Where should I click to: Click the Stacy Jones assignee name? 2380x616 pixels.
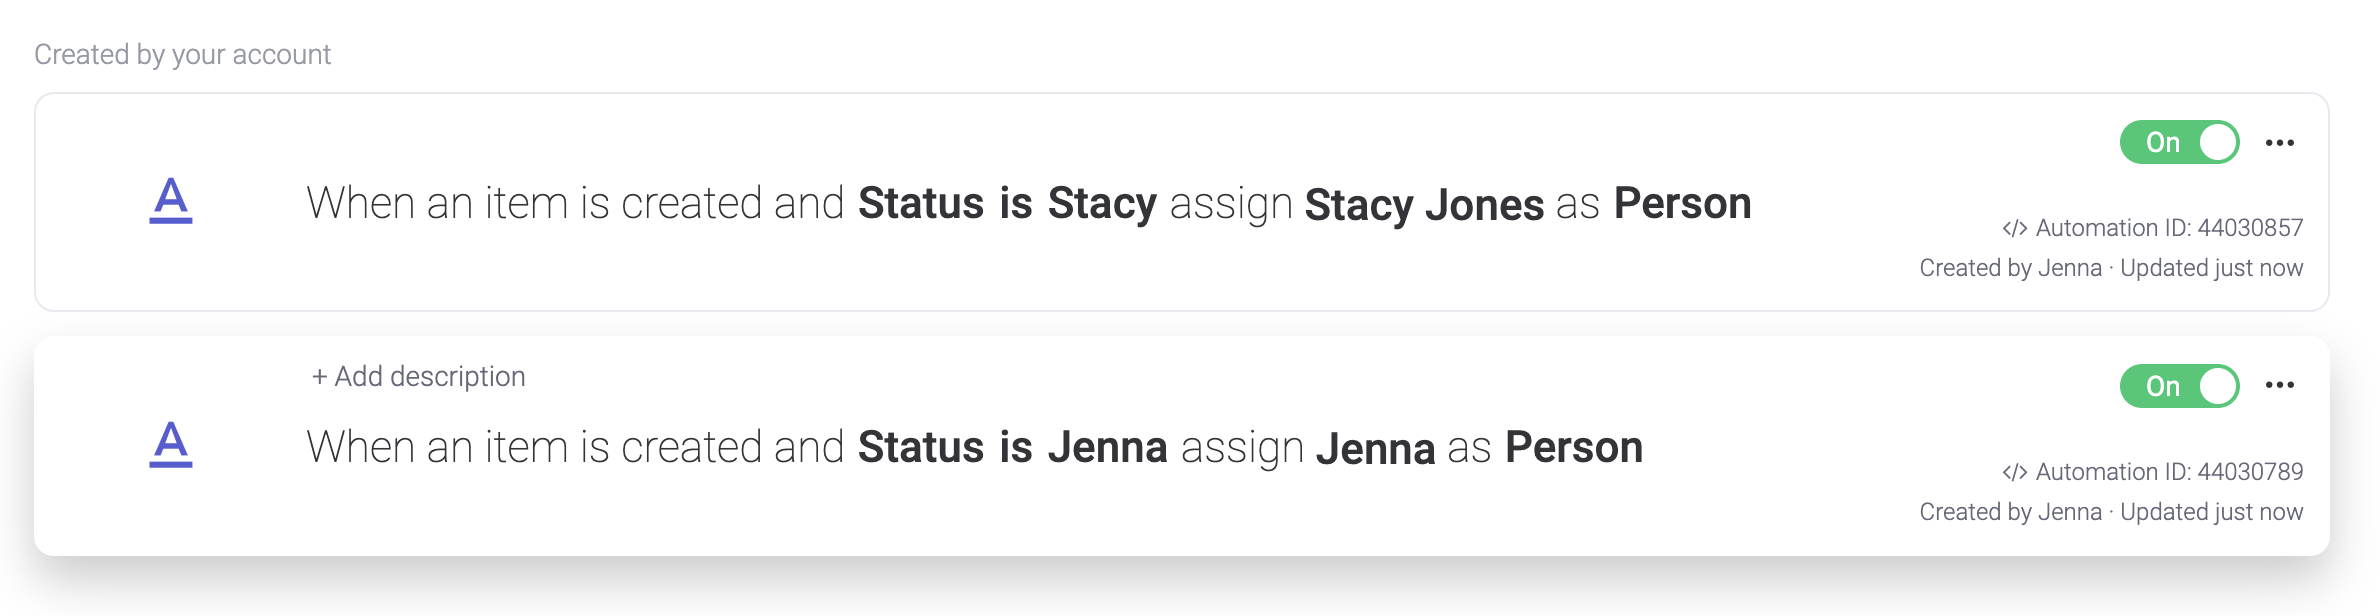(x=1424, y=205)
